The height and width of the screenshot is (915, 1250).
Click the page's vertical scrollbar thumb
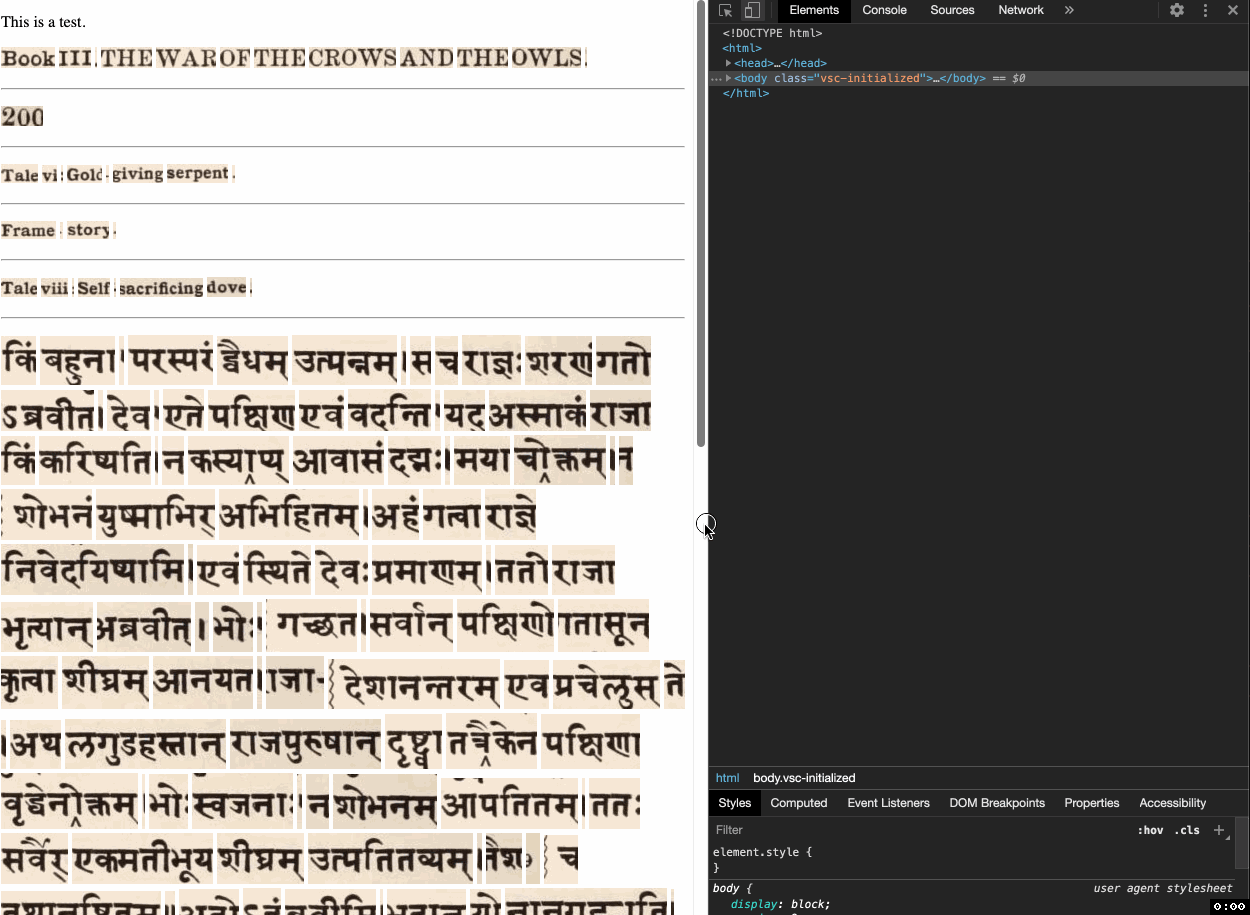(701, 225)
